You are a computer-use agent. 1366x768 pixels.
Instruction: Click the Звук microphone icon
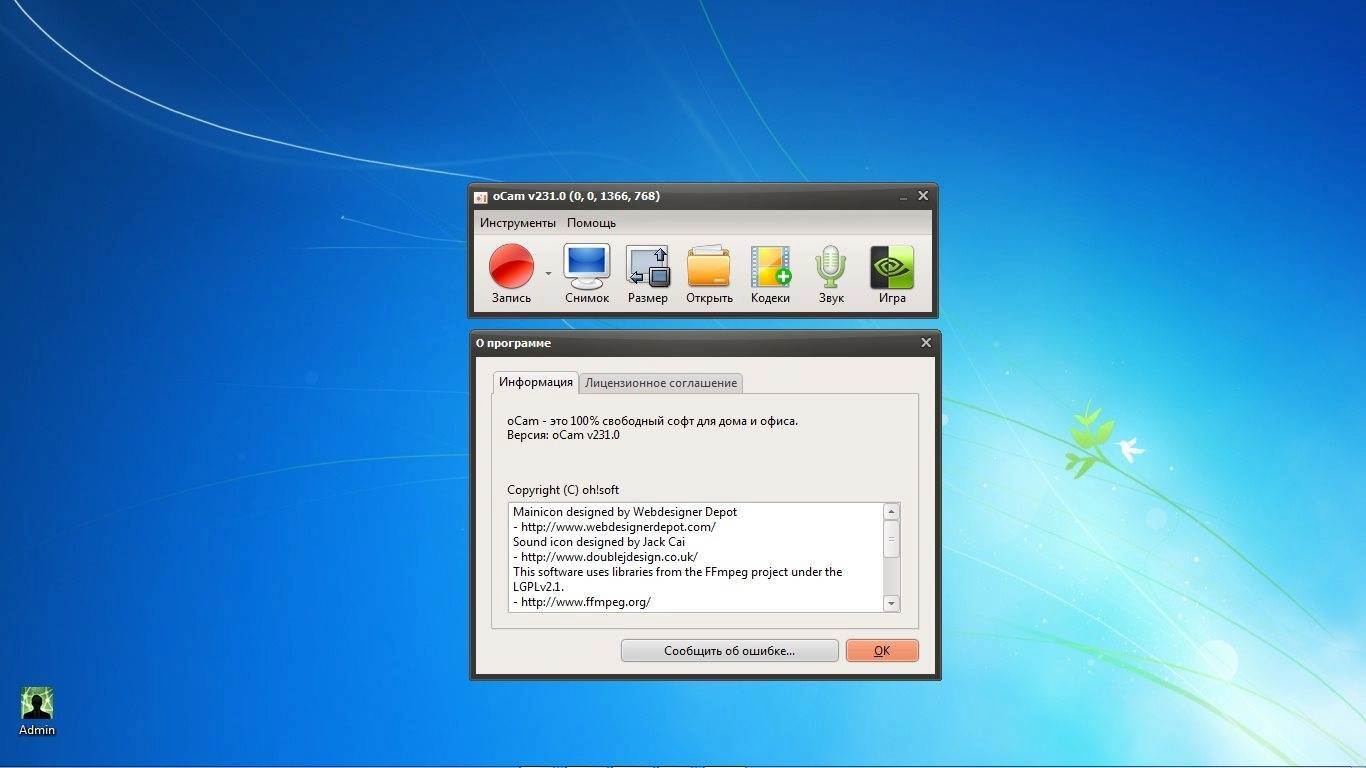pyautogui.click(x=831, y=274)
